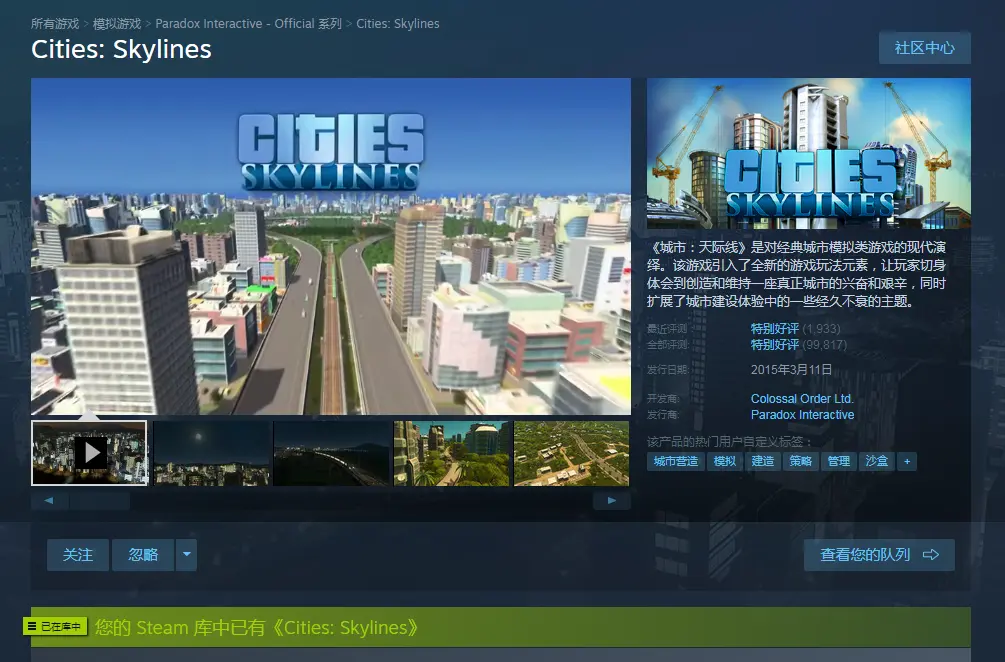The height and width of the screenshot is (662, 1005).
Task: Click the 最近评测 label
Action: pyautogui.click(x=667, y=329)
